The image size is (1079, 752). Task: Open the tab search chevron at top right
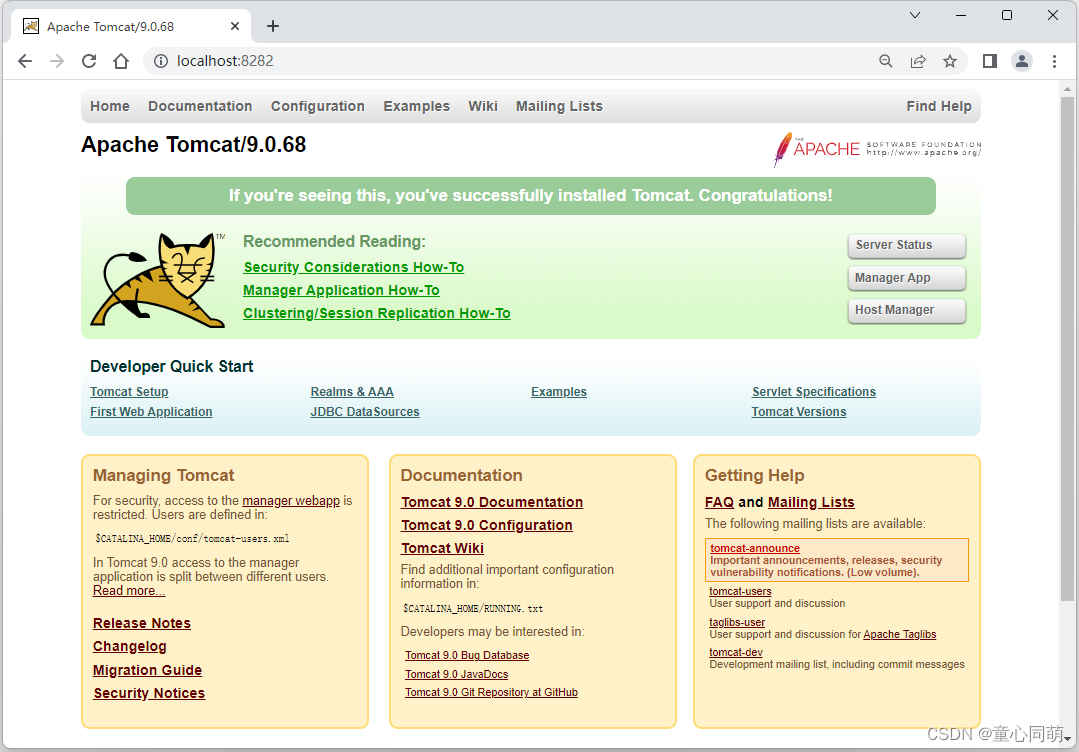[915, 15]
